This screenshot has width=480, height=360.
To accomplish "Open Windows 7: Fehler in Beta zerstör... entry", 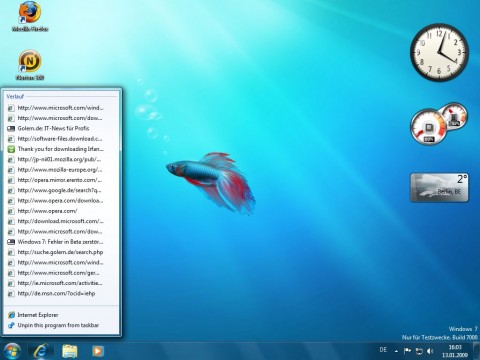I will point(61,242).
